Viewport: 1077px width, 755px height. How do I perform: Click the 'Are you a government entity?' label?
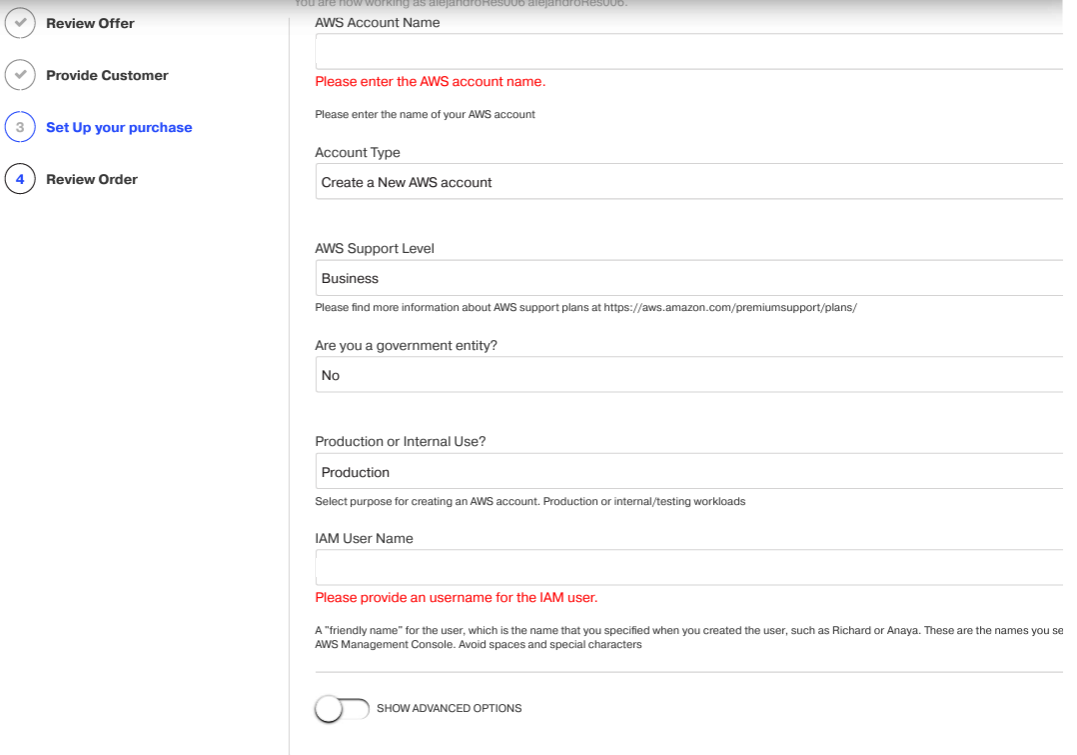pyautogui.click(x=406, y=346)
